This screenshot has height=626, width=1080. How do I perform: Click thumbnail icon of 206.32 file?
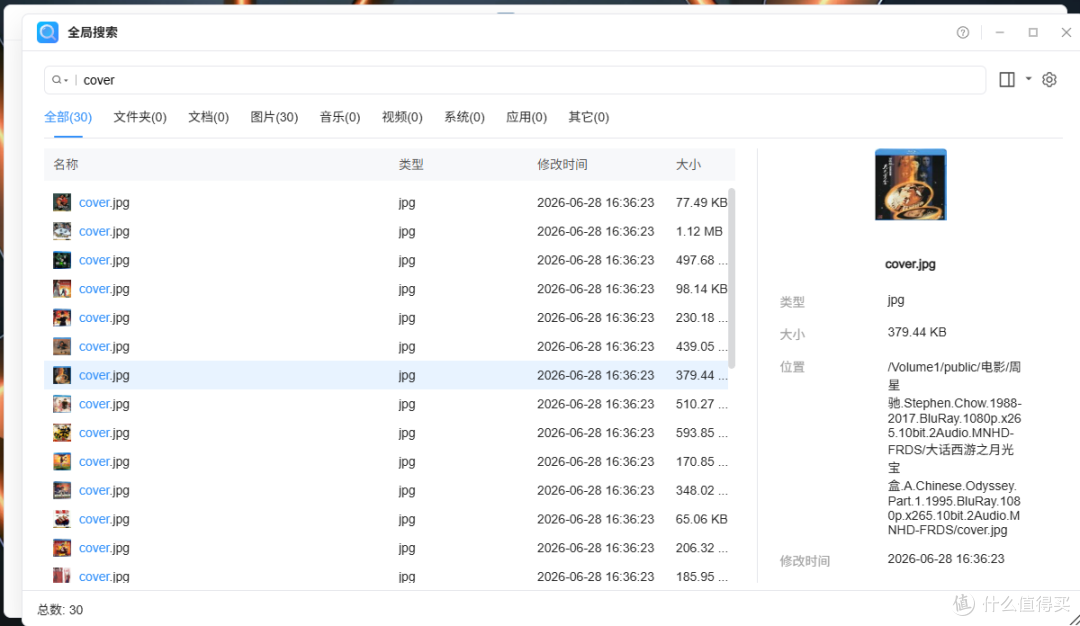coord(62,548)
